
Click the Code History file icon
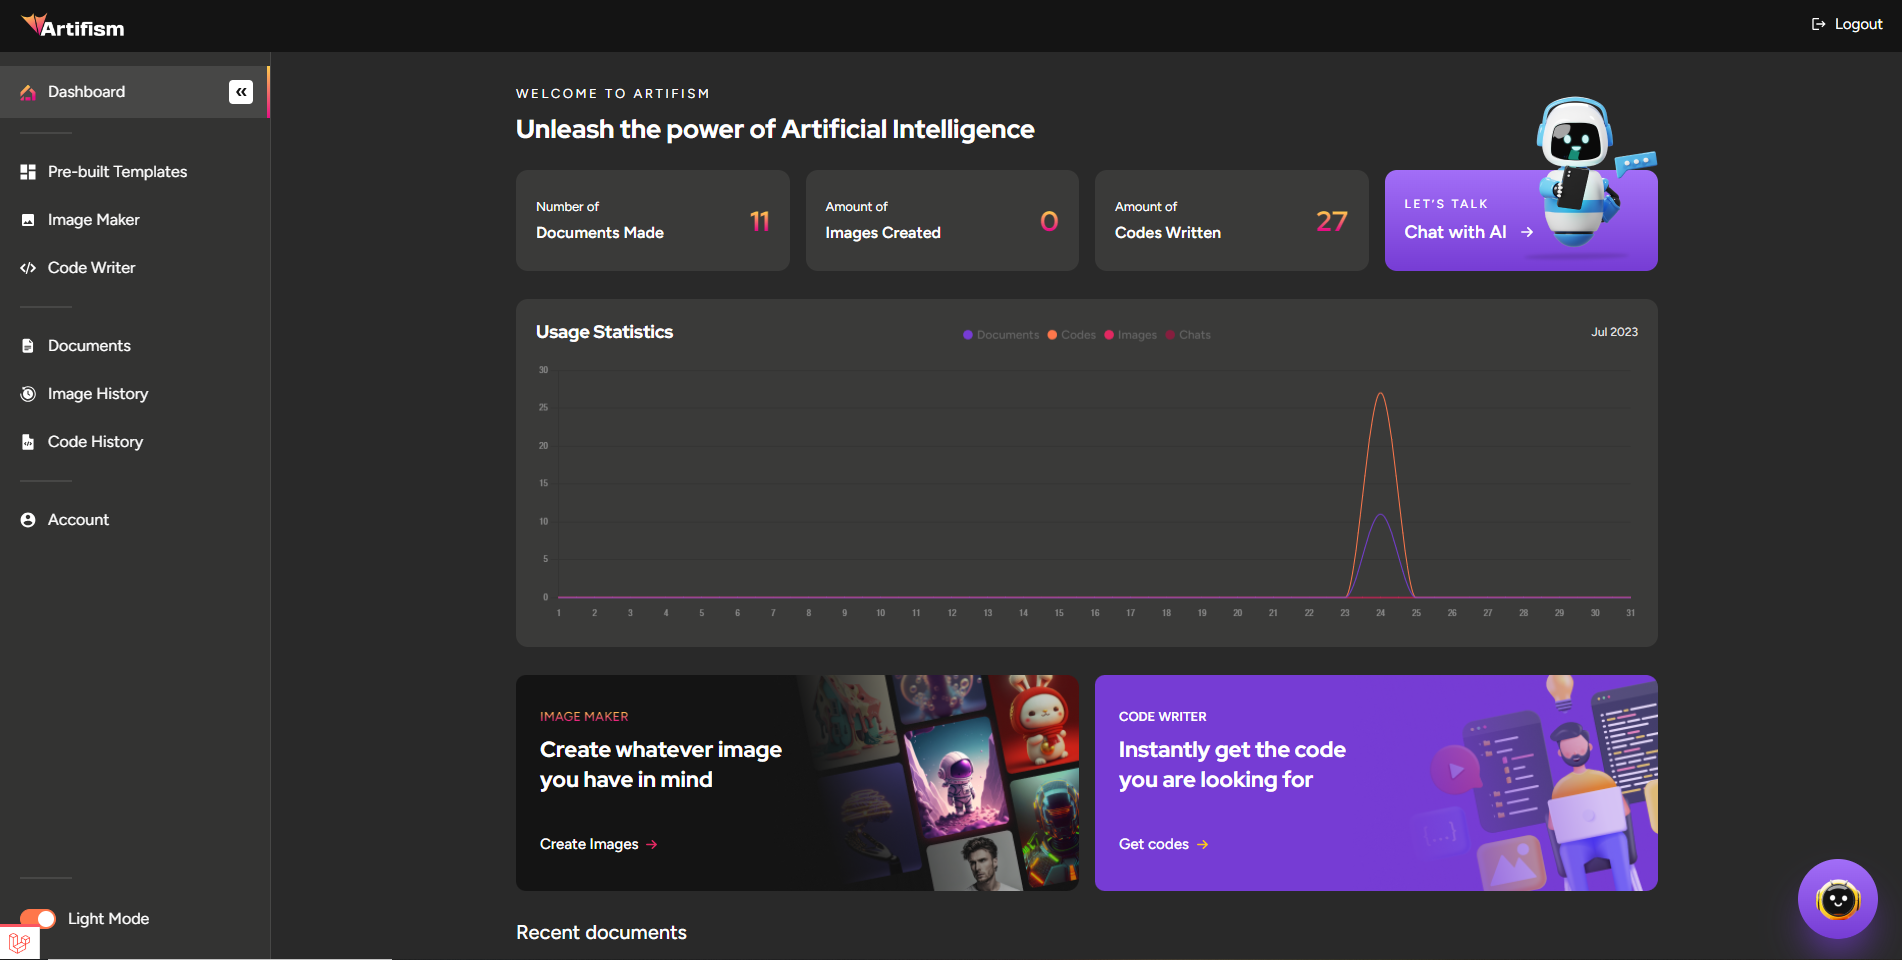click(x=28, y=442)
